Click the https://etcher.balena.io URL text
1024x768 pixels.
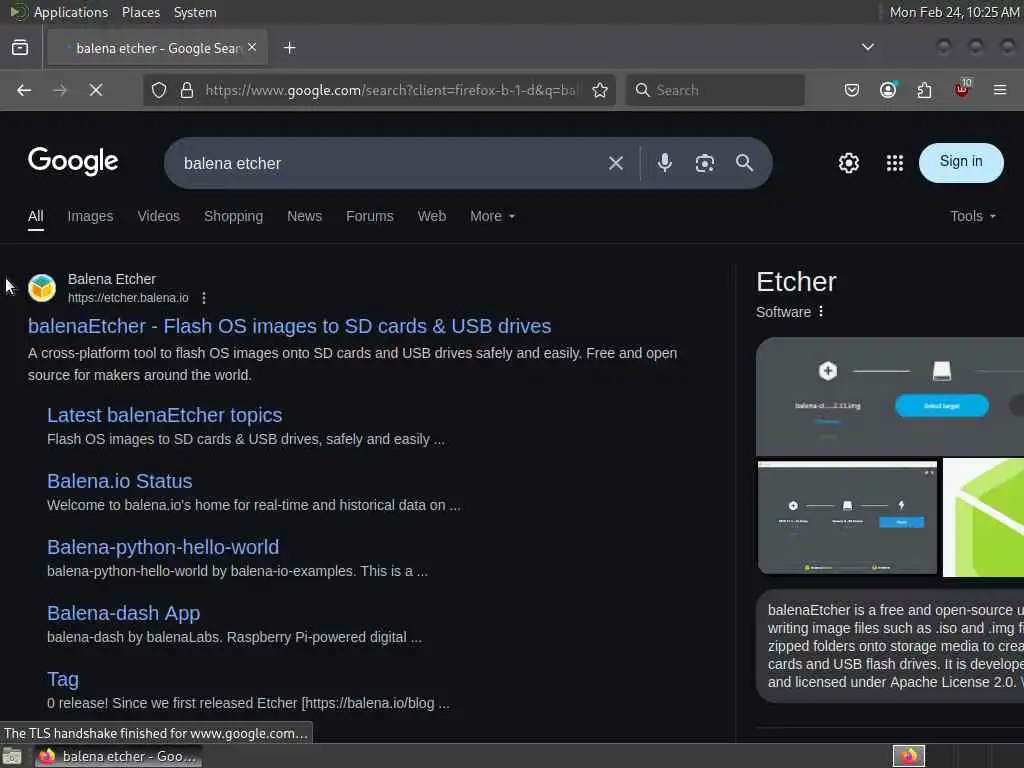[x=128, y=298]
